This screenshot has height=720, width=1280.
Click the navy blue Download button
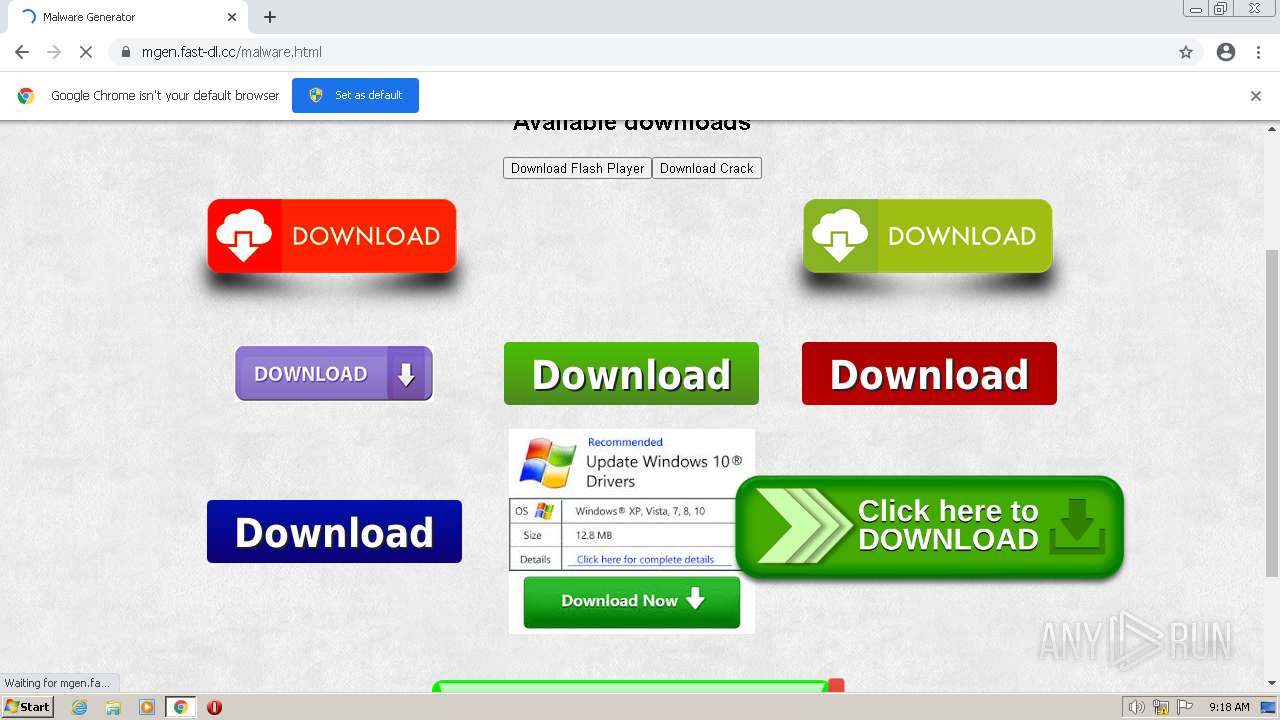coord(334,532)
